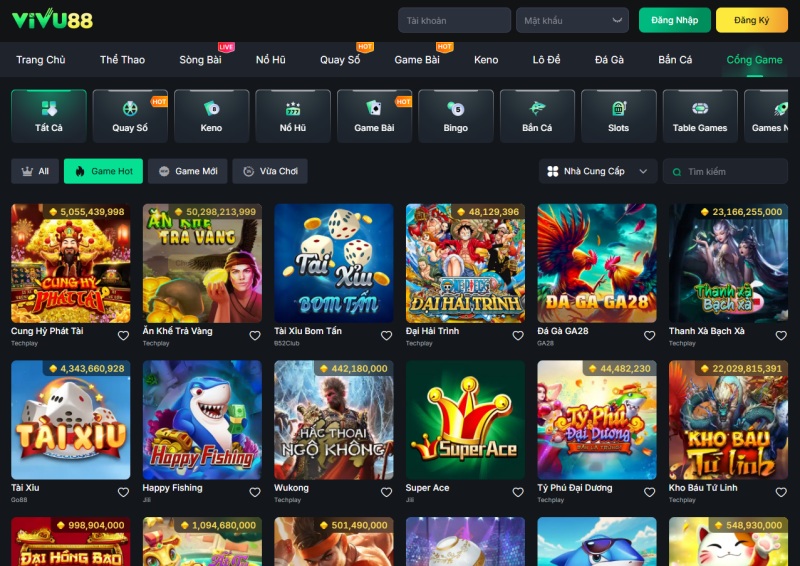Open the Table Games category tile
Screen dimensions: 800x566
[x=700, y=116]
